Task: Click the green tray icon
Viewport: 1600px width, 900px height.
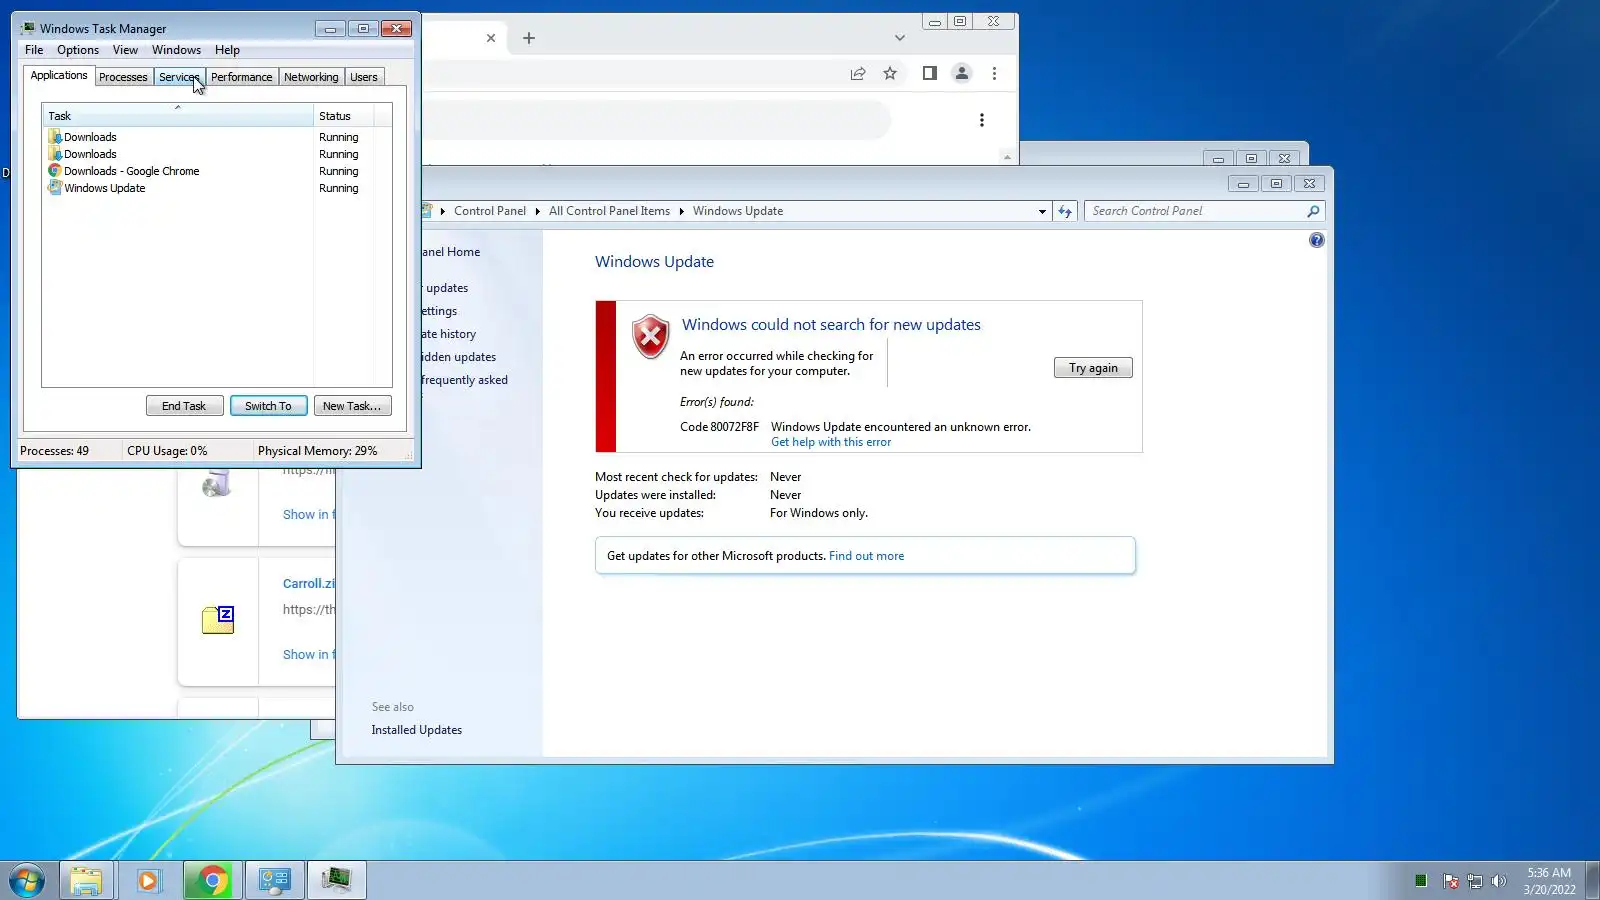Action: pos(1421,881)
